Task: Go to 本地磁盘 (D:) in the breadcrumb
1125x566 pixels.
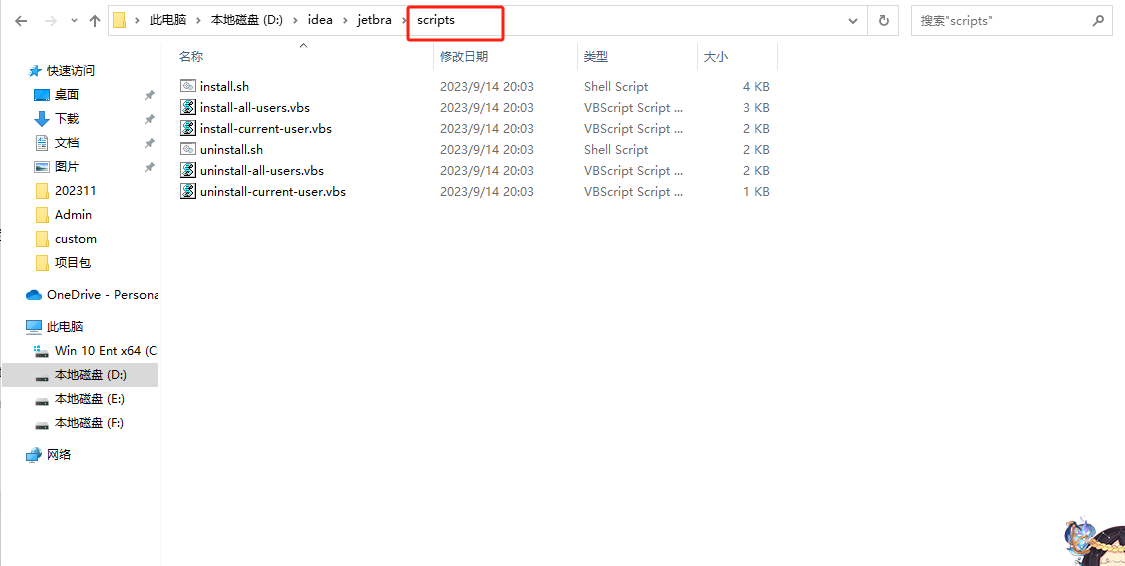Action: click(x=247, y=21)
